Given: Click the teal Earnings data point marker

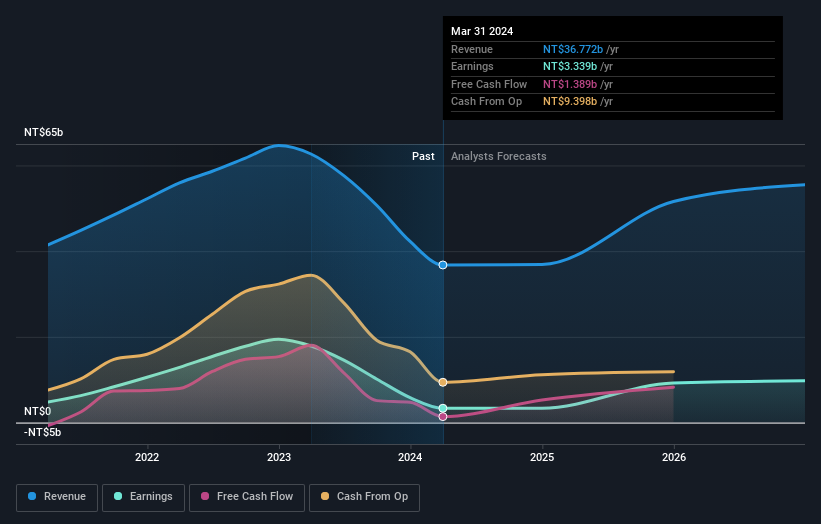Looking at the screenshot, I should [443, 408].
